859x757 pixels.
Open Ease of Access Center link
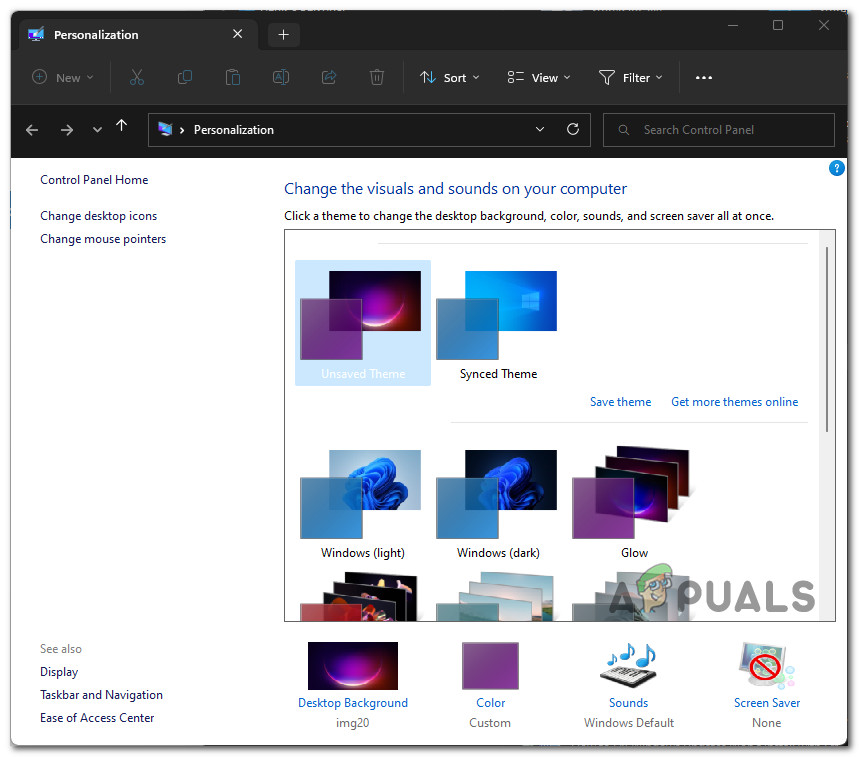pyautogui.click(x=97, y=718)
